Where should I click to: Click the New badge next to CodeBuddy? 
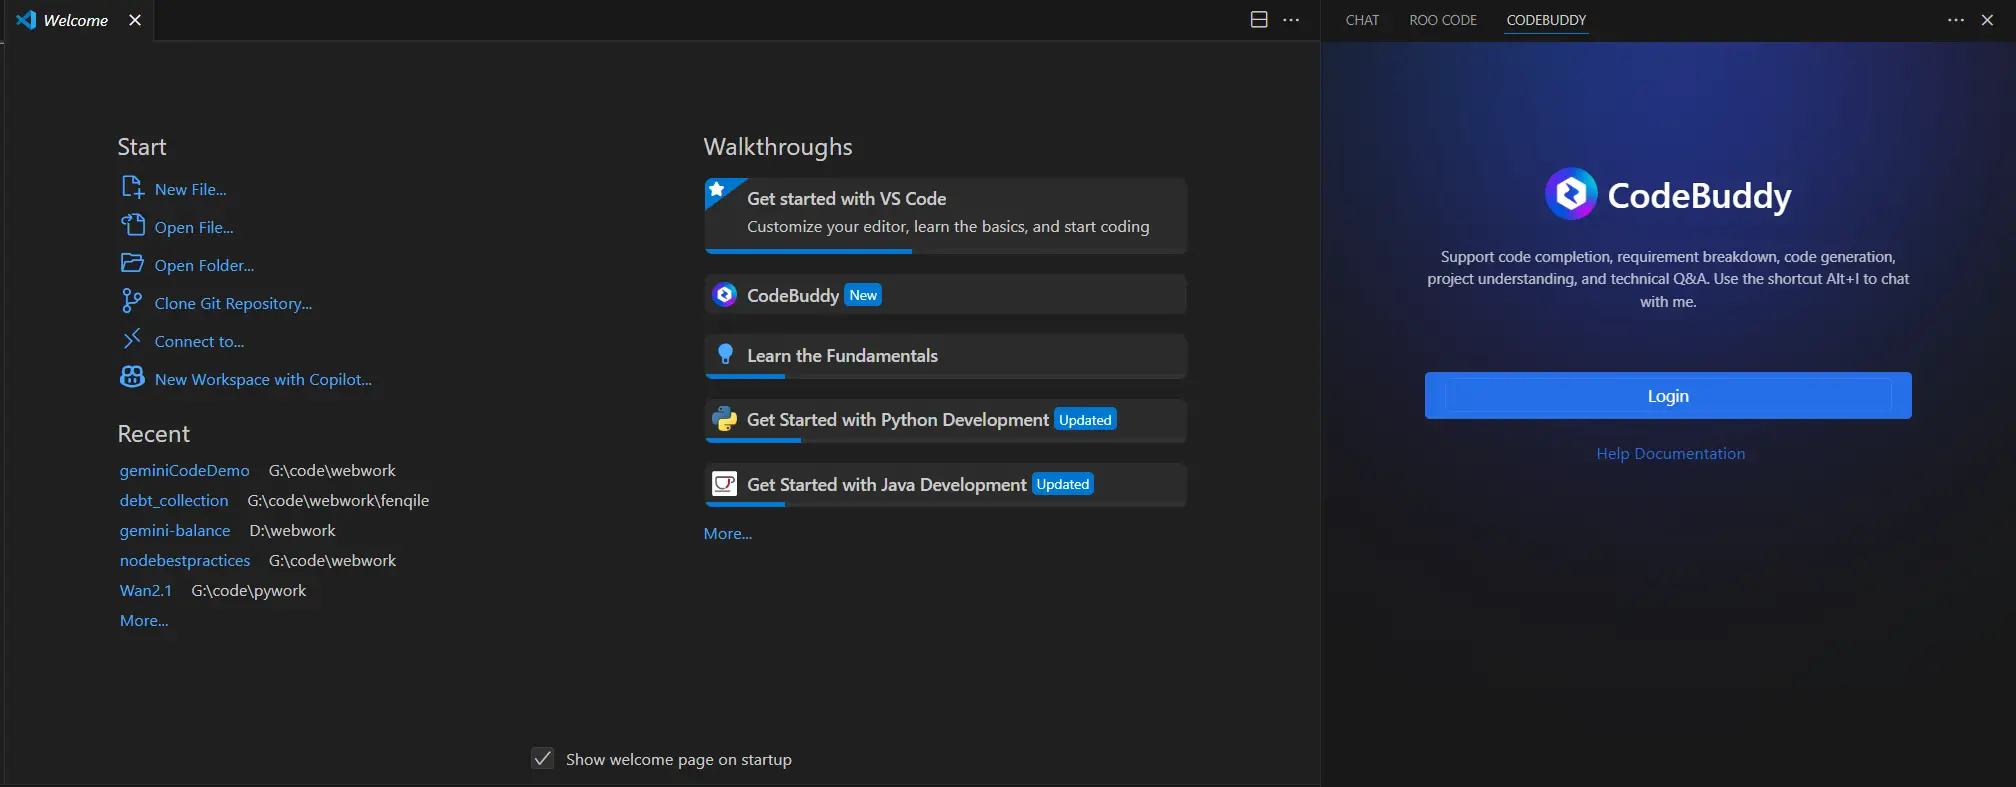pos(863,295)
